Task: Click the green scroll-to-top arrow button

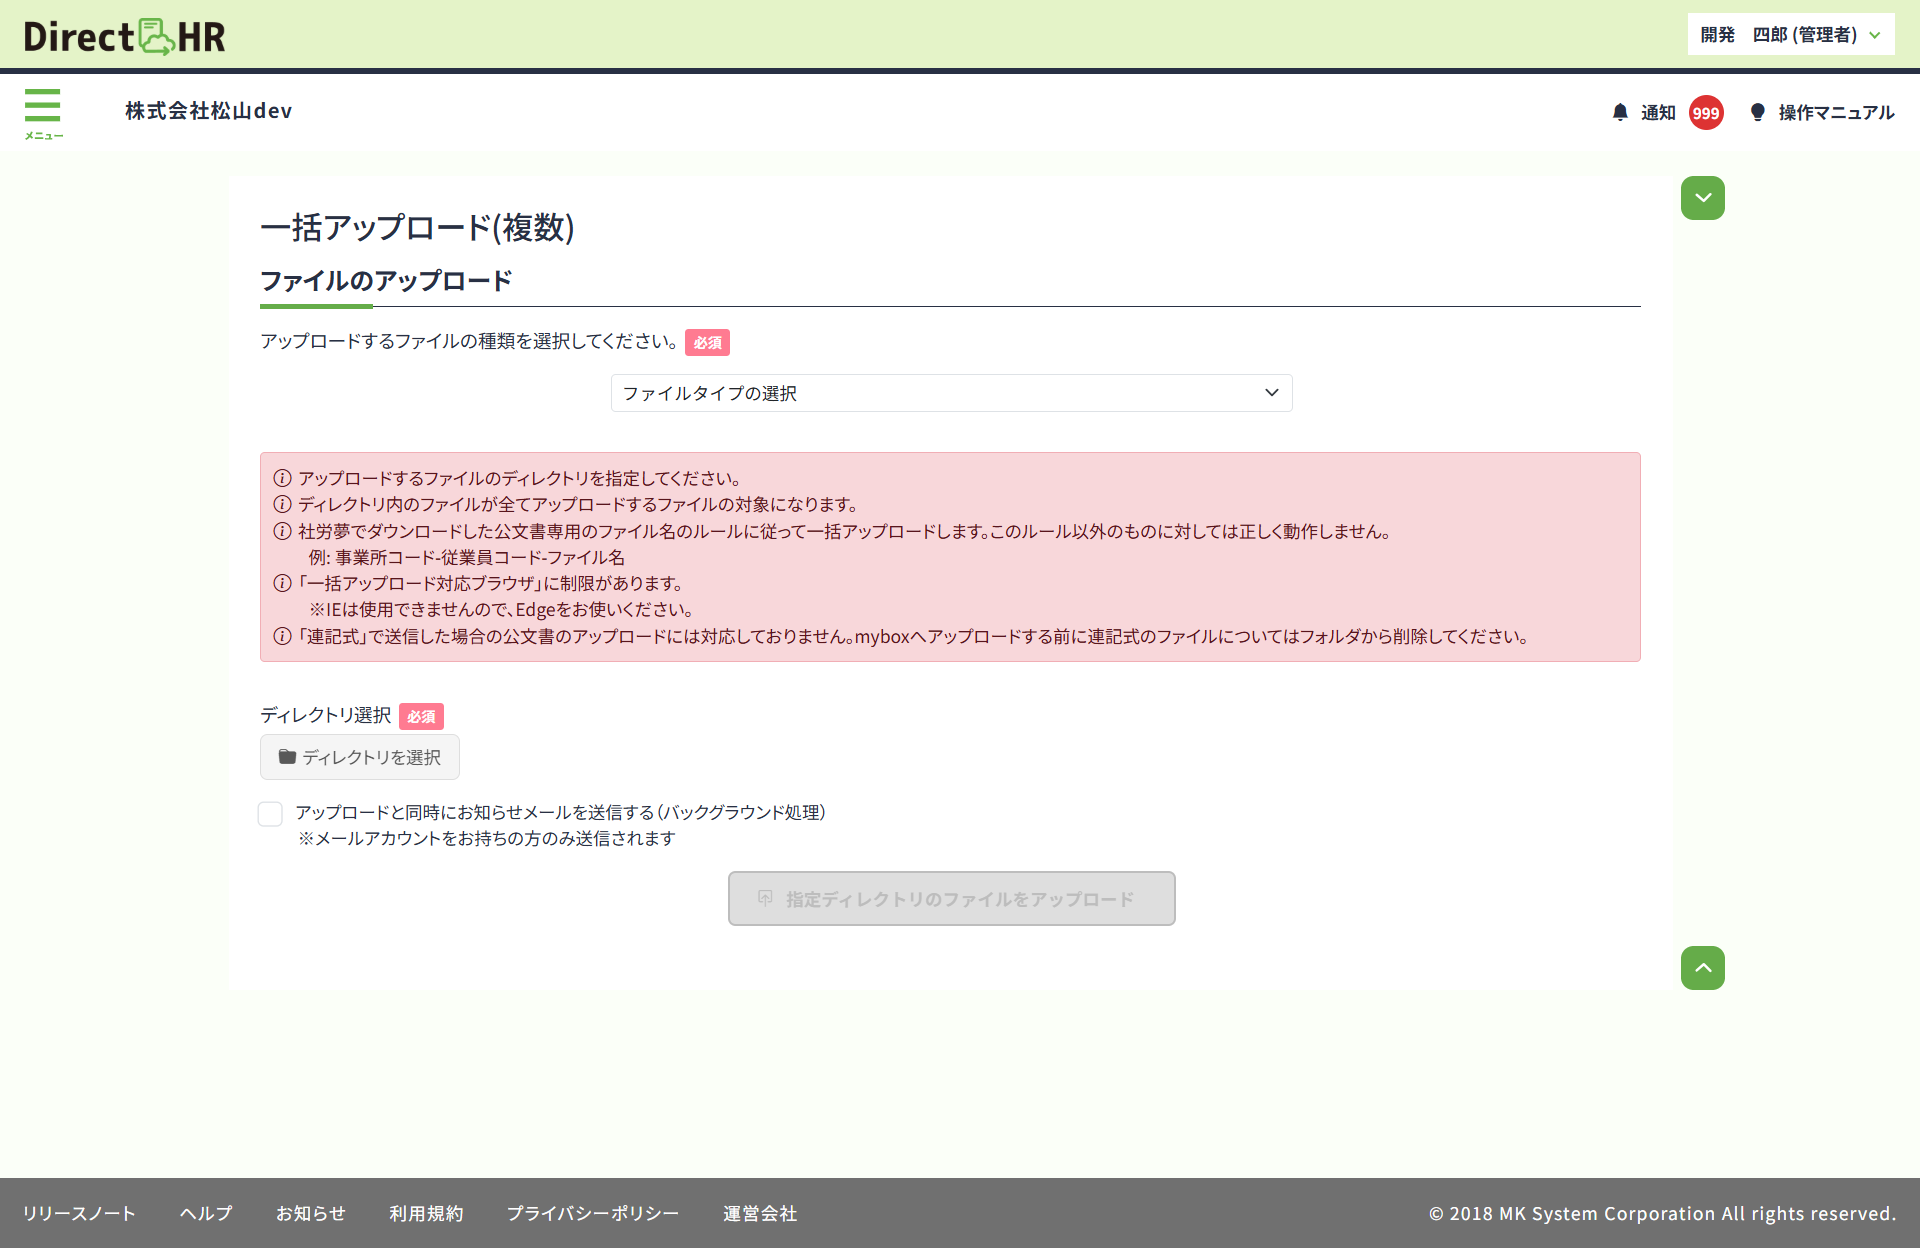Action: 1702,968
